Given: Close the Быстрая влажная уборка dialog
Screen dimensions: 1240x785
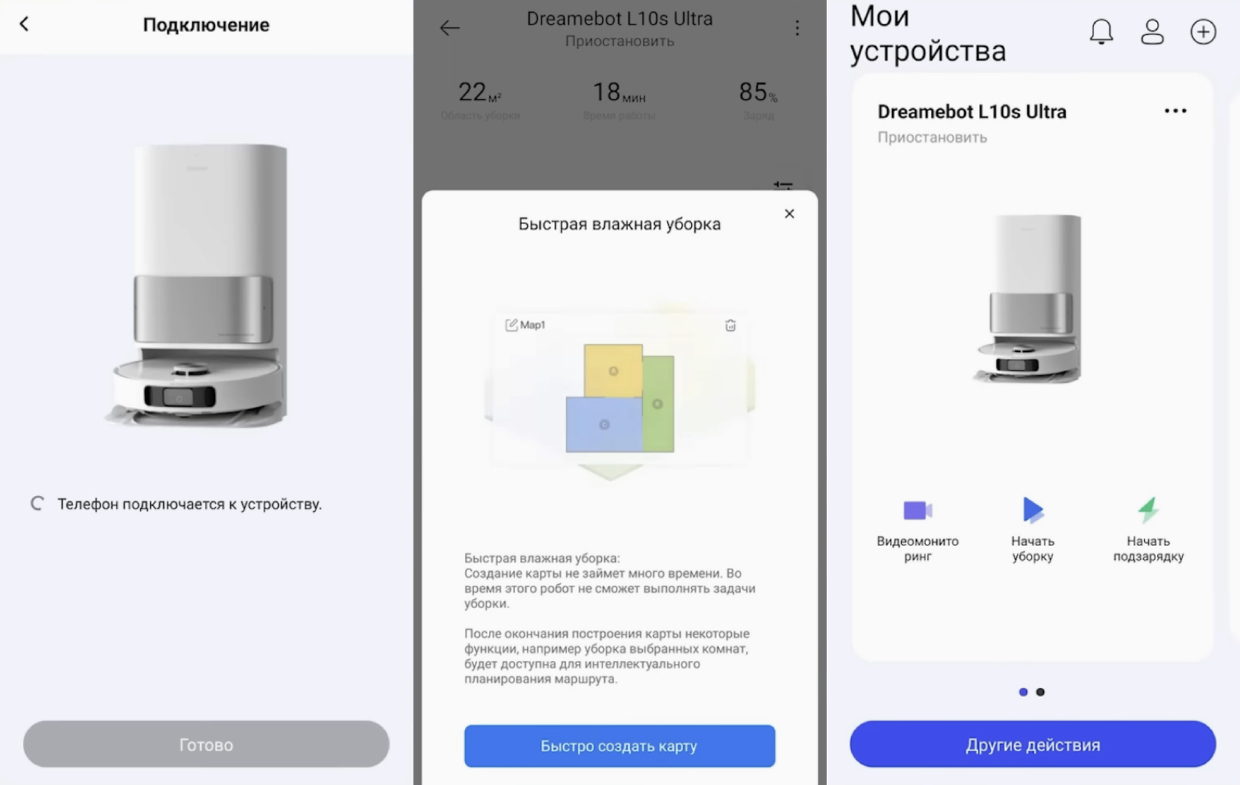Looking at the screenshot, I should tap(789, 214).
